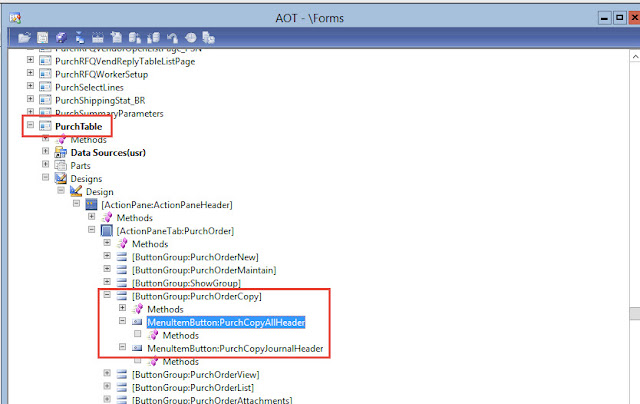Select the highlighted MenuItemButton:PurchCopyAllHeader label
Image resolution: width=640 pixels, height=404 pixels.
coord(226,322)
